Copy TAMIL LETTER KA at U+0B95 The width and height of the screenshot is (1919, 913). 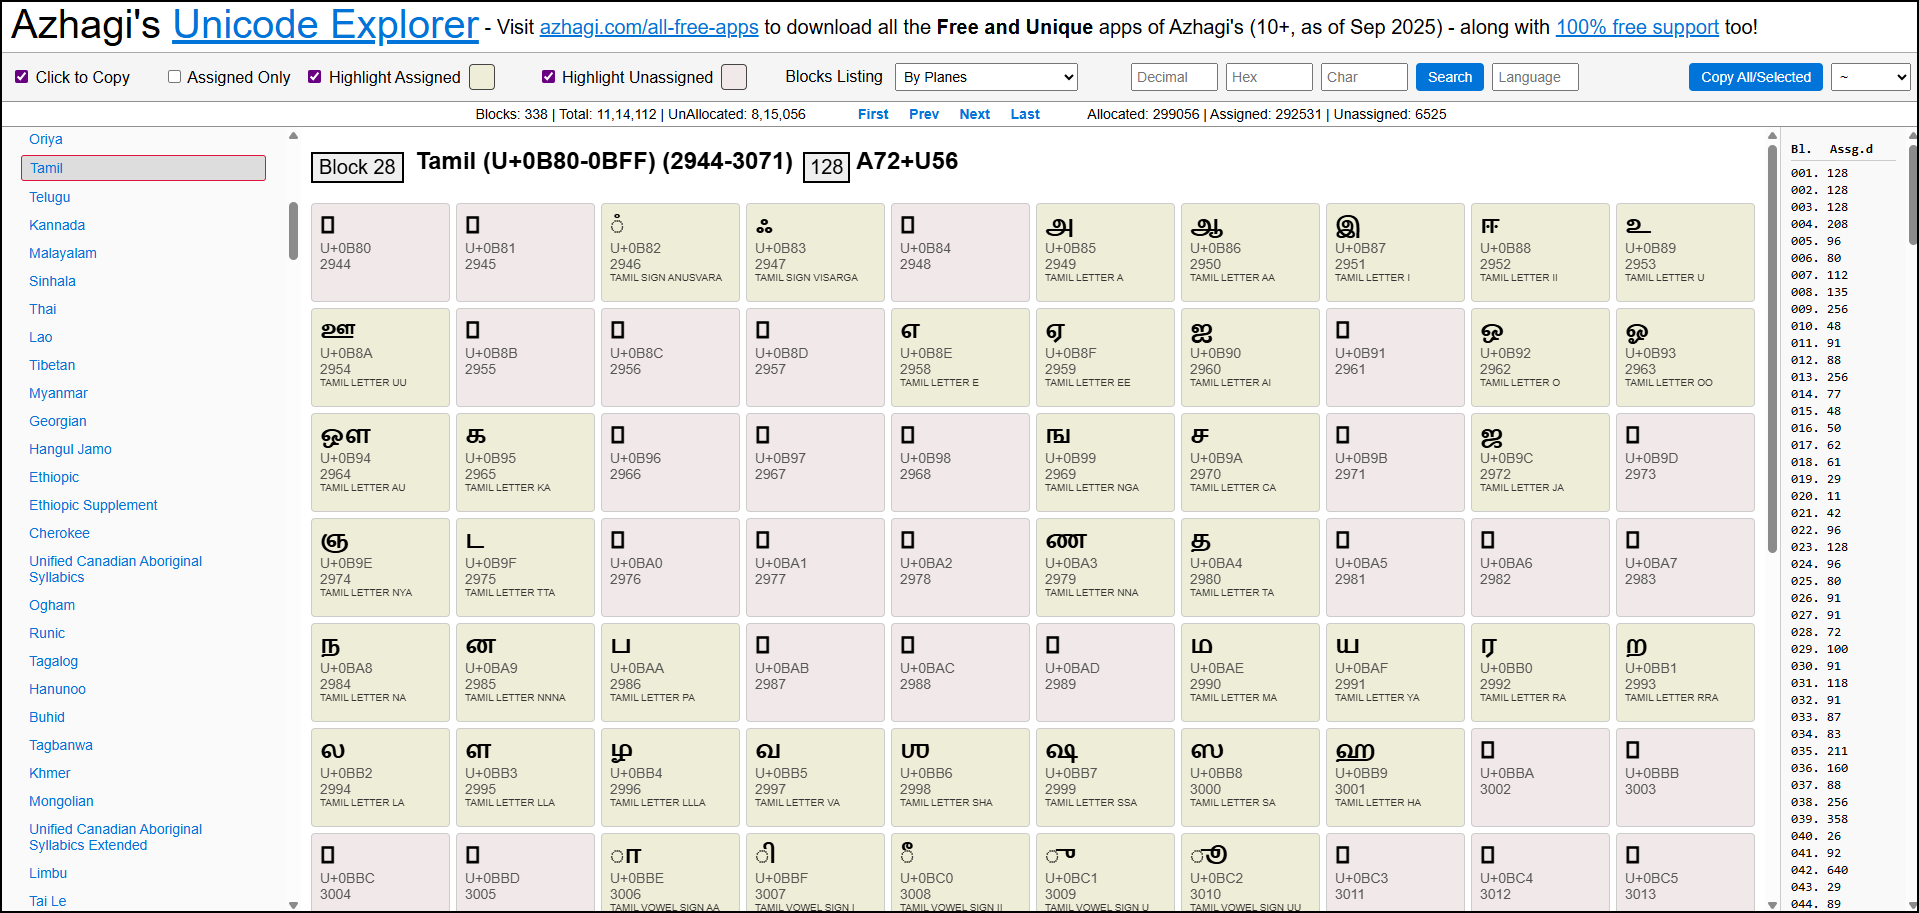(525, 462)
